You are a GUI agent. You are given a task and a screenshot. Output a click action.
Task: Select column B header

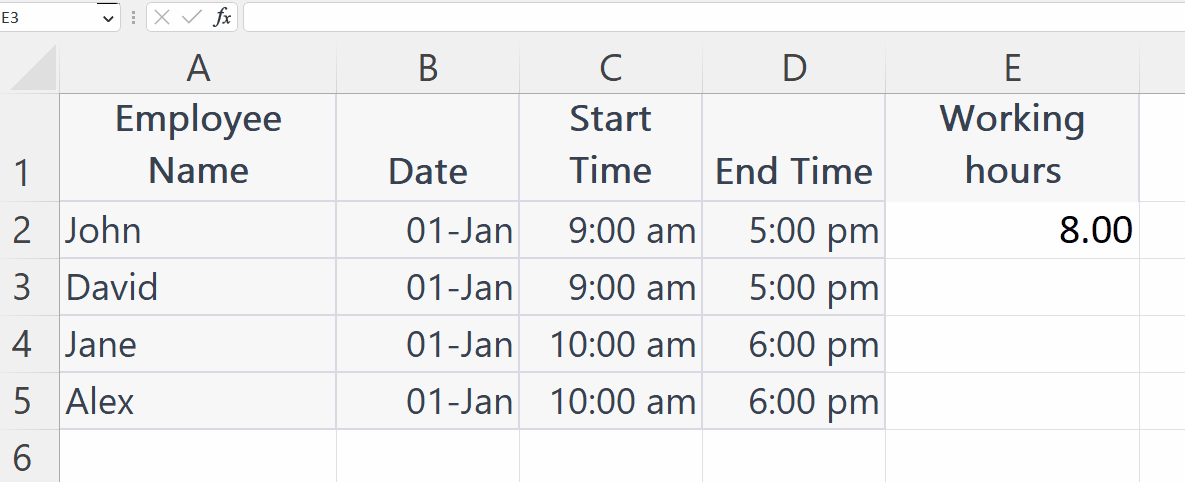point(428,68)
